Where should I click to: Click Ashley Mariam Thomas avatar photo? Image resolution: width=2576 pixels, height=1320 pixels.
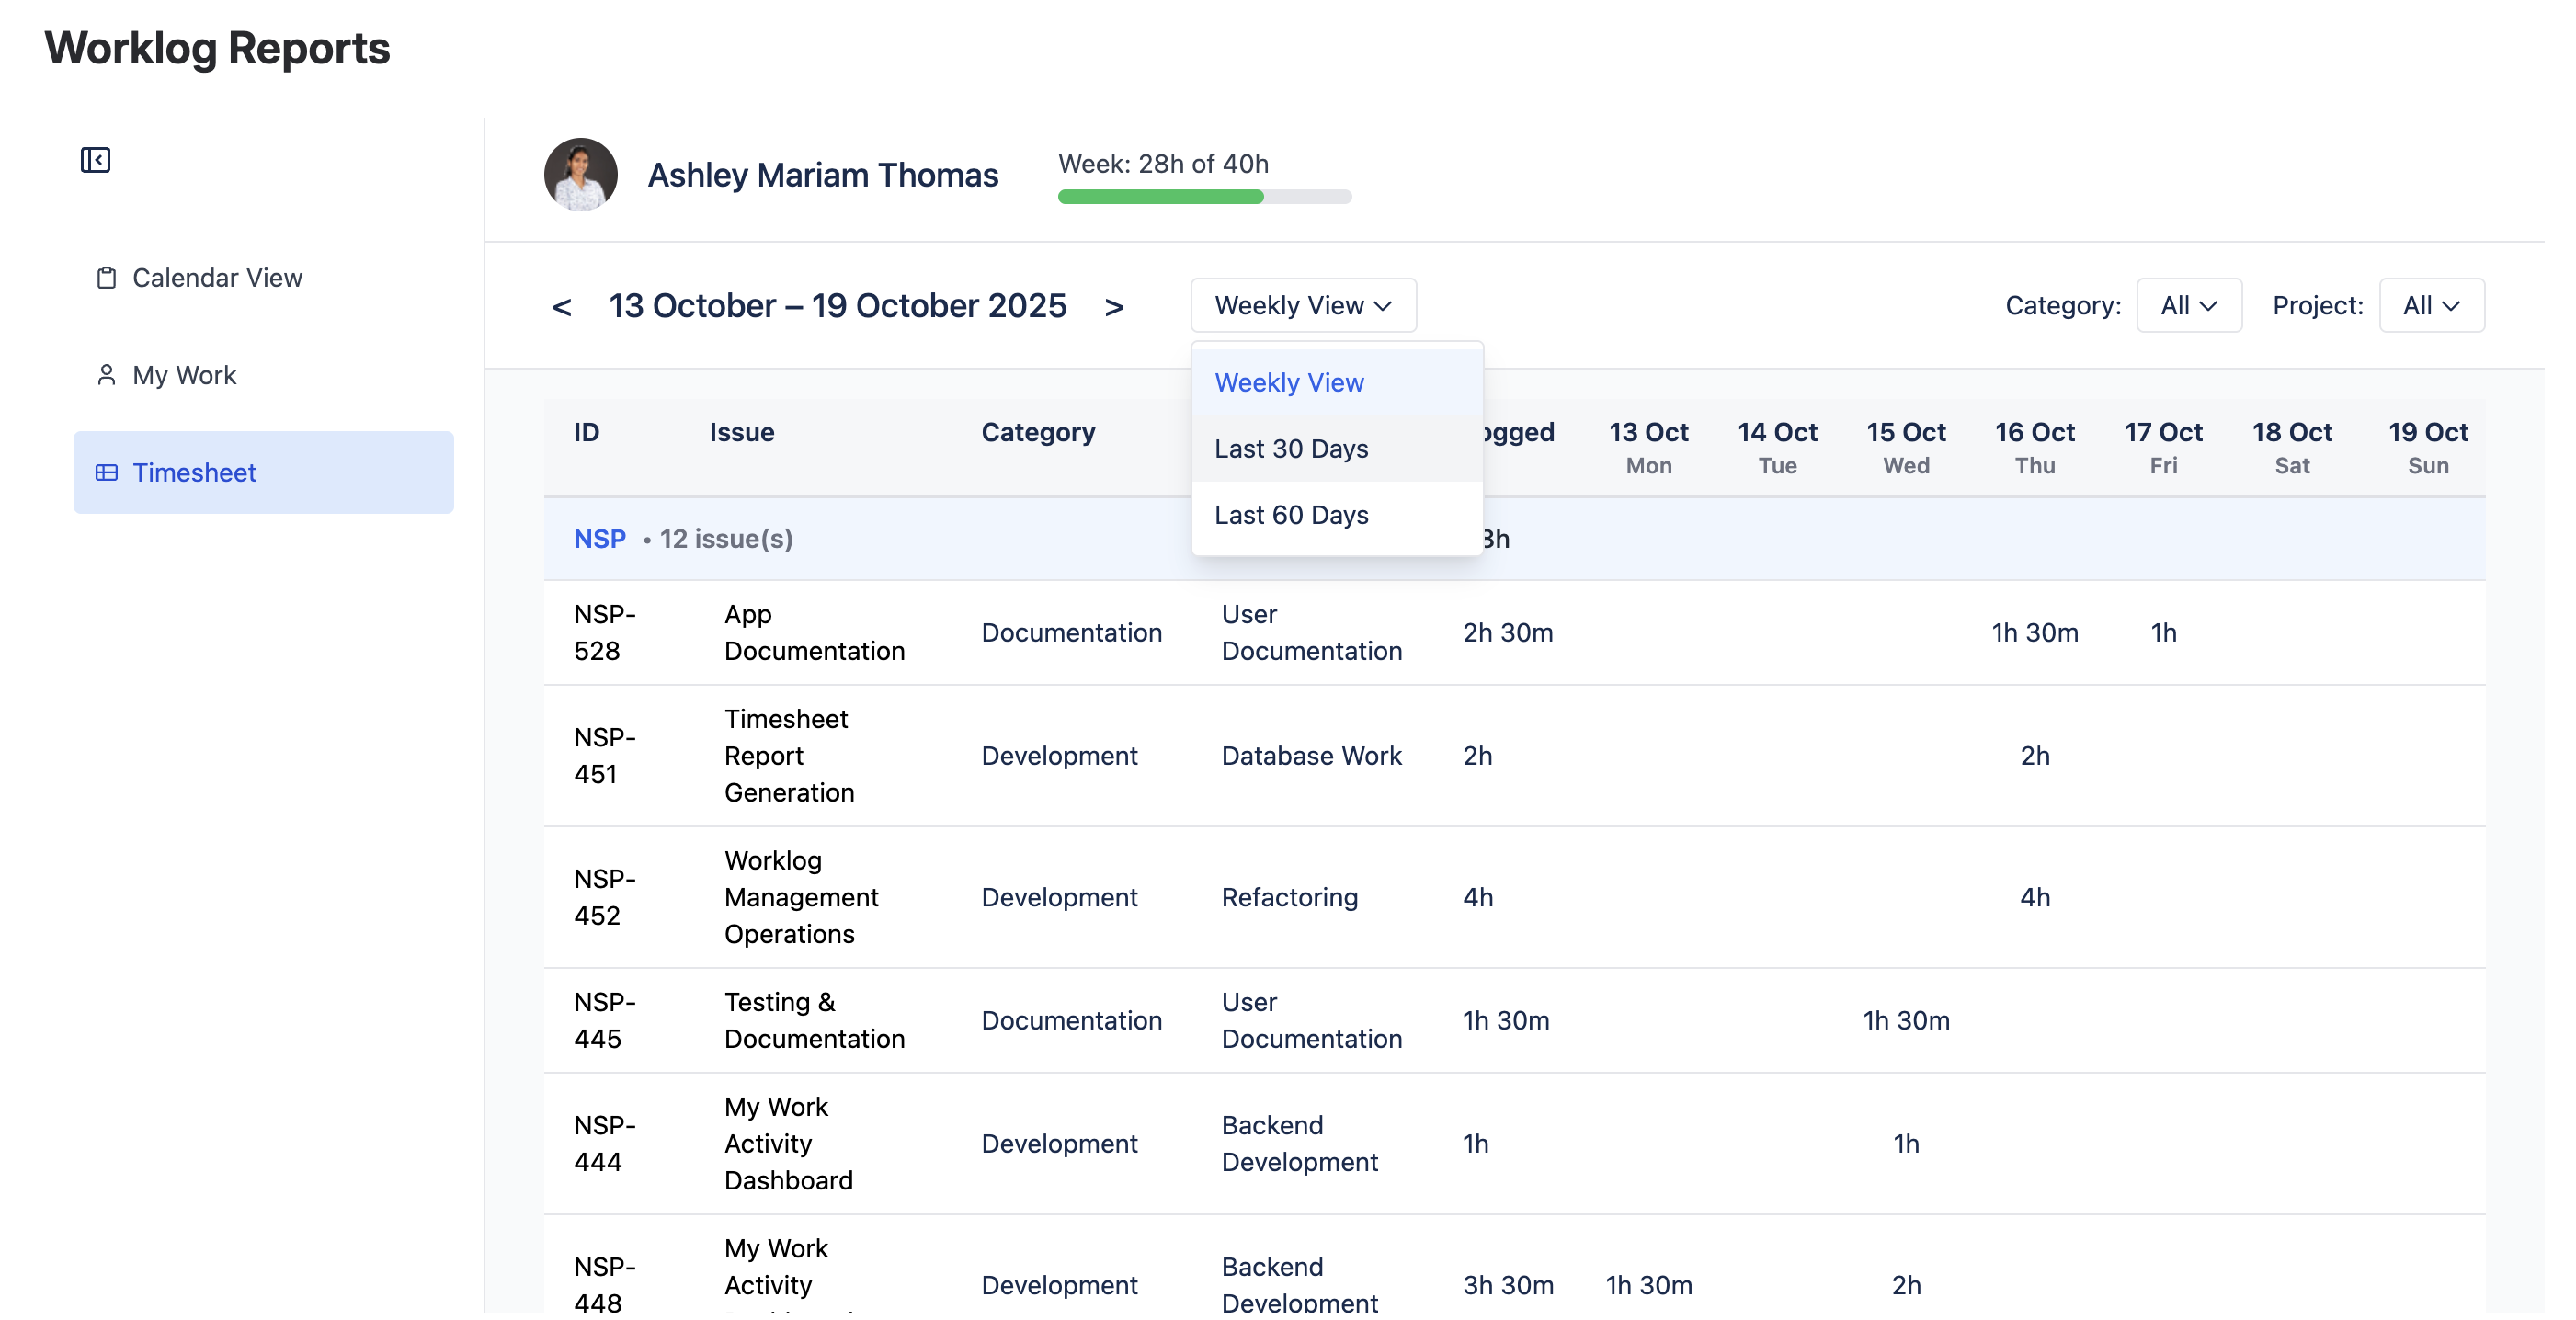[x=580, y=175]
